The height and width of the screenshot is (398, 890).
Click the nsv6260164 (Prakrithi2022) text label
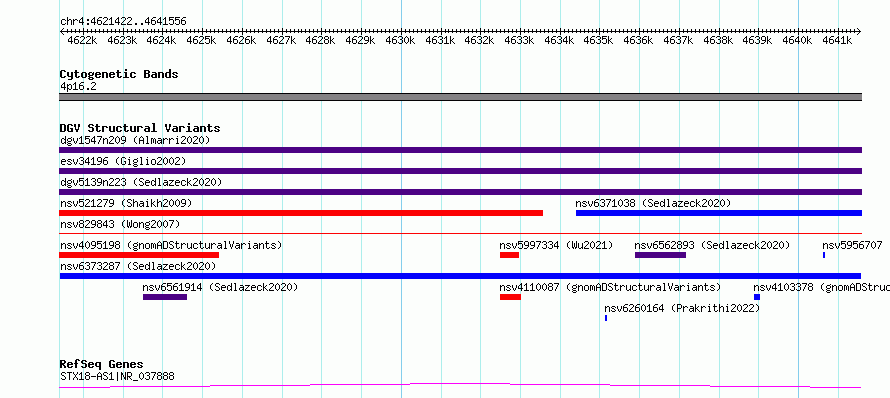(x=682, y=308)
